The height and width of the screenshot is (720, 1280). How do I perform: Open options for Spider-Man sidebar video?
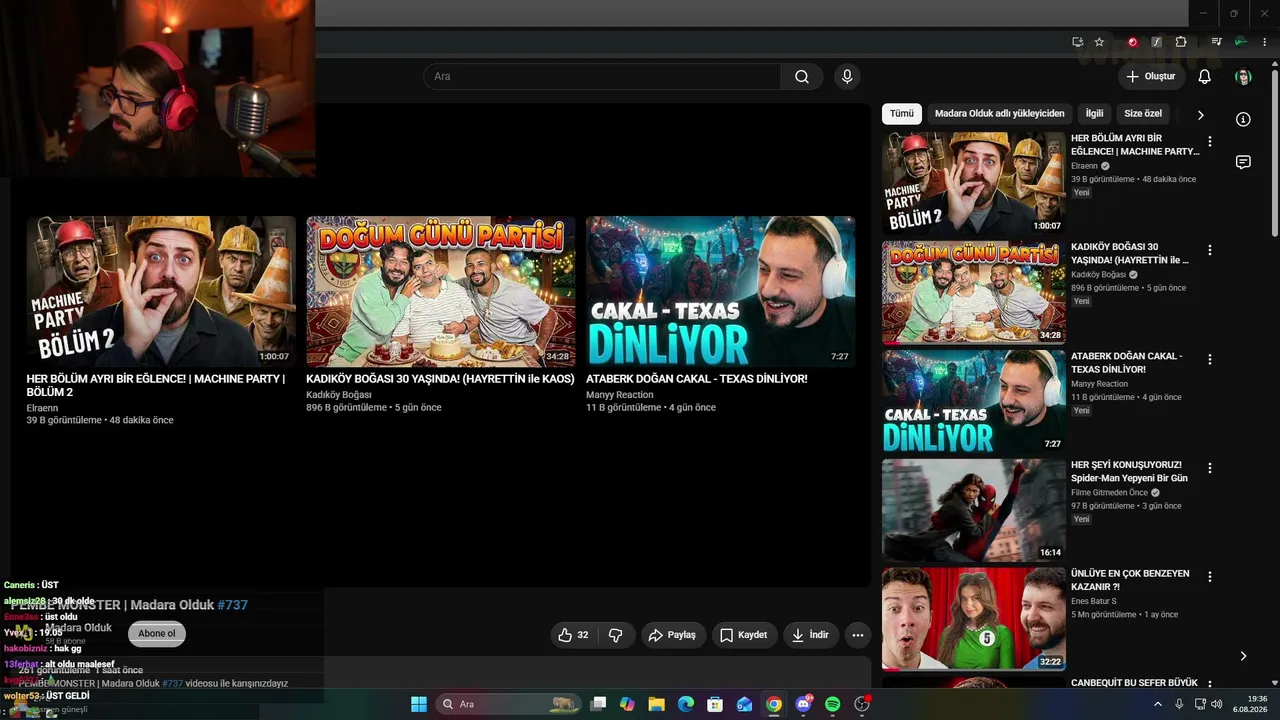point(1209,468)
